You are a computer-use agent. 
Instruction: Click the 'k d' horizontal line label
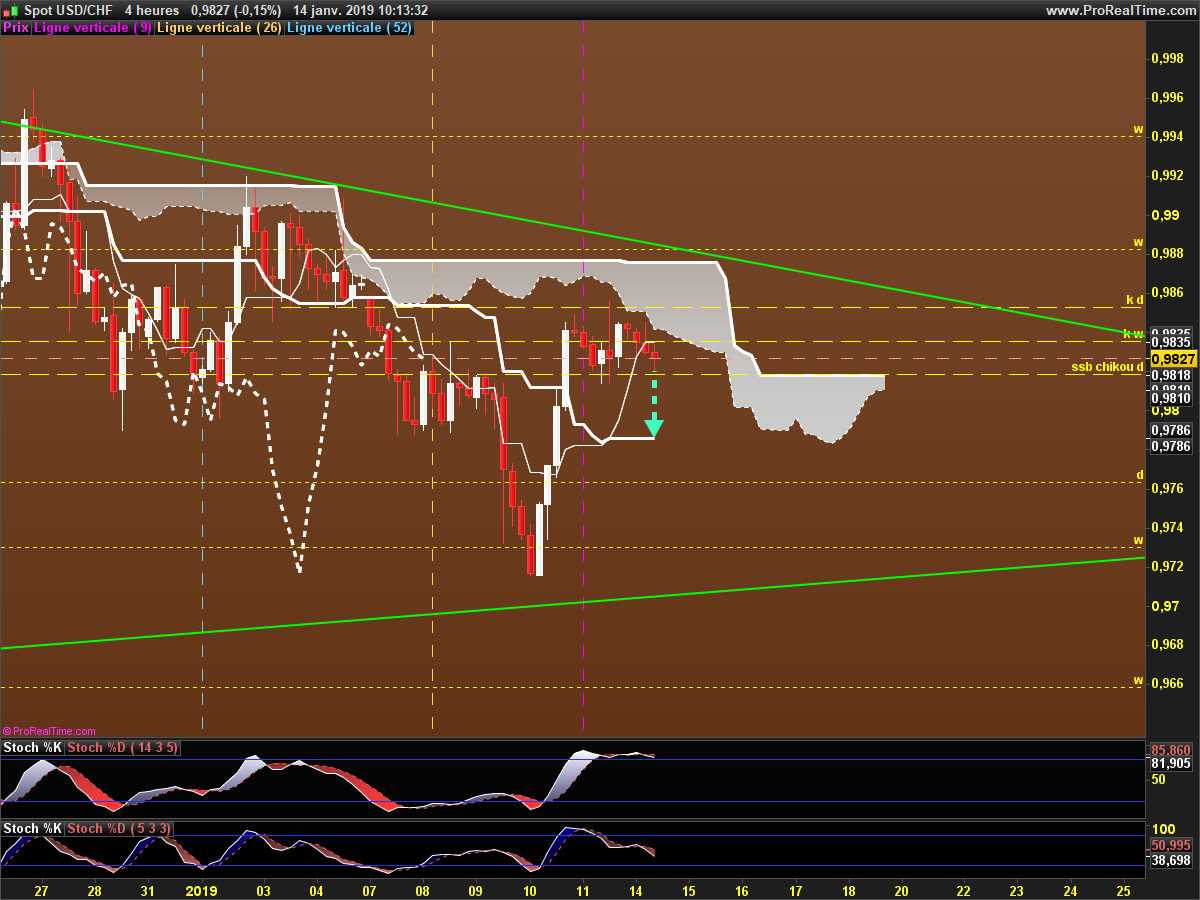click(x=1134, y=300)
